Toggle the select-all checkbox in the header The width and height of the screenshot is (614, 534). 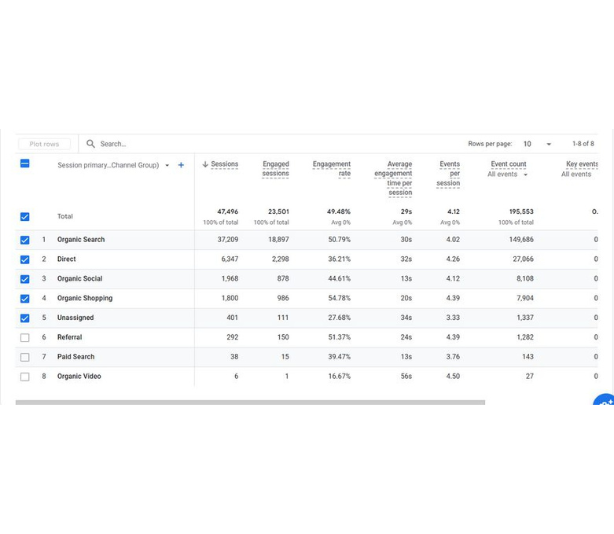tap(25, 164)
